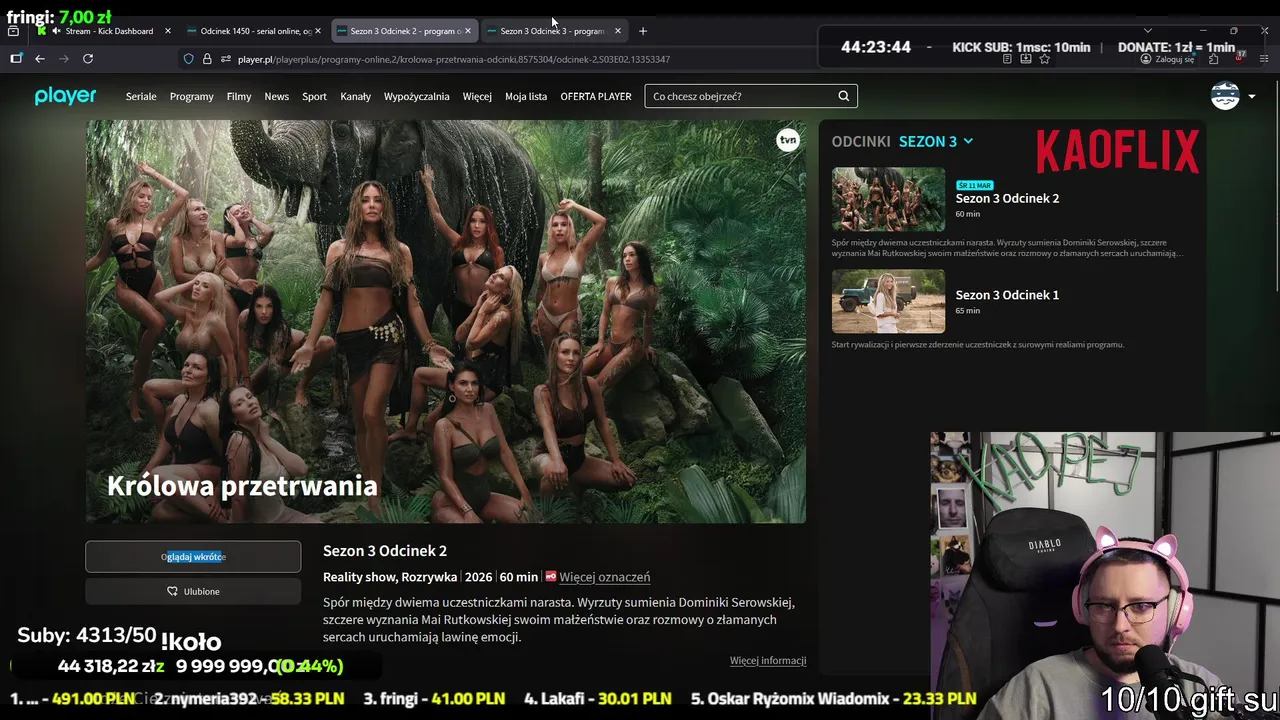Click the OFERTA PLAYER link
1280x720 pixels.
[x=596, y=96]
